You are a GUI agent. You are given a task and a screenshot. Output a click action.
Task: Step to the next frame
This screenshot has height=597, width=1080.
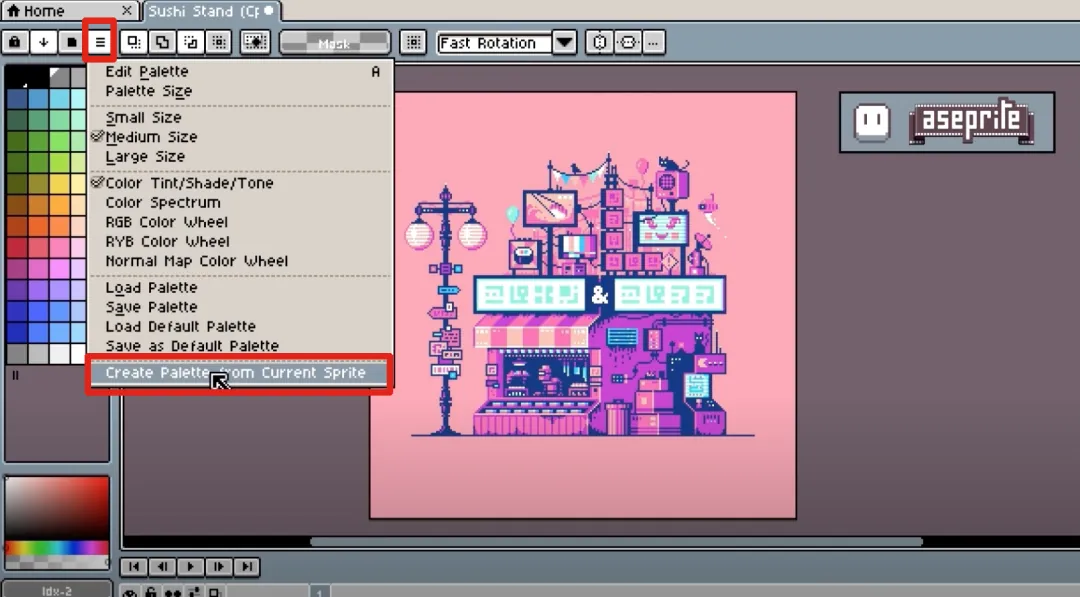pos(218,567)
